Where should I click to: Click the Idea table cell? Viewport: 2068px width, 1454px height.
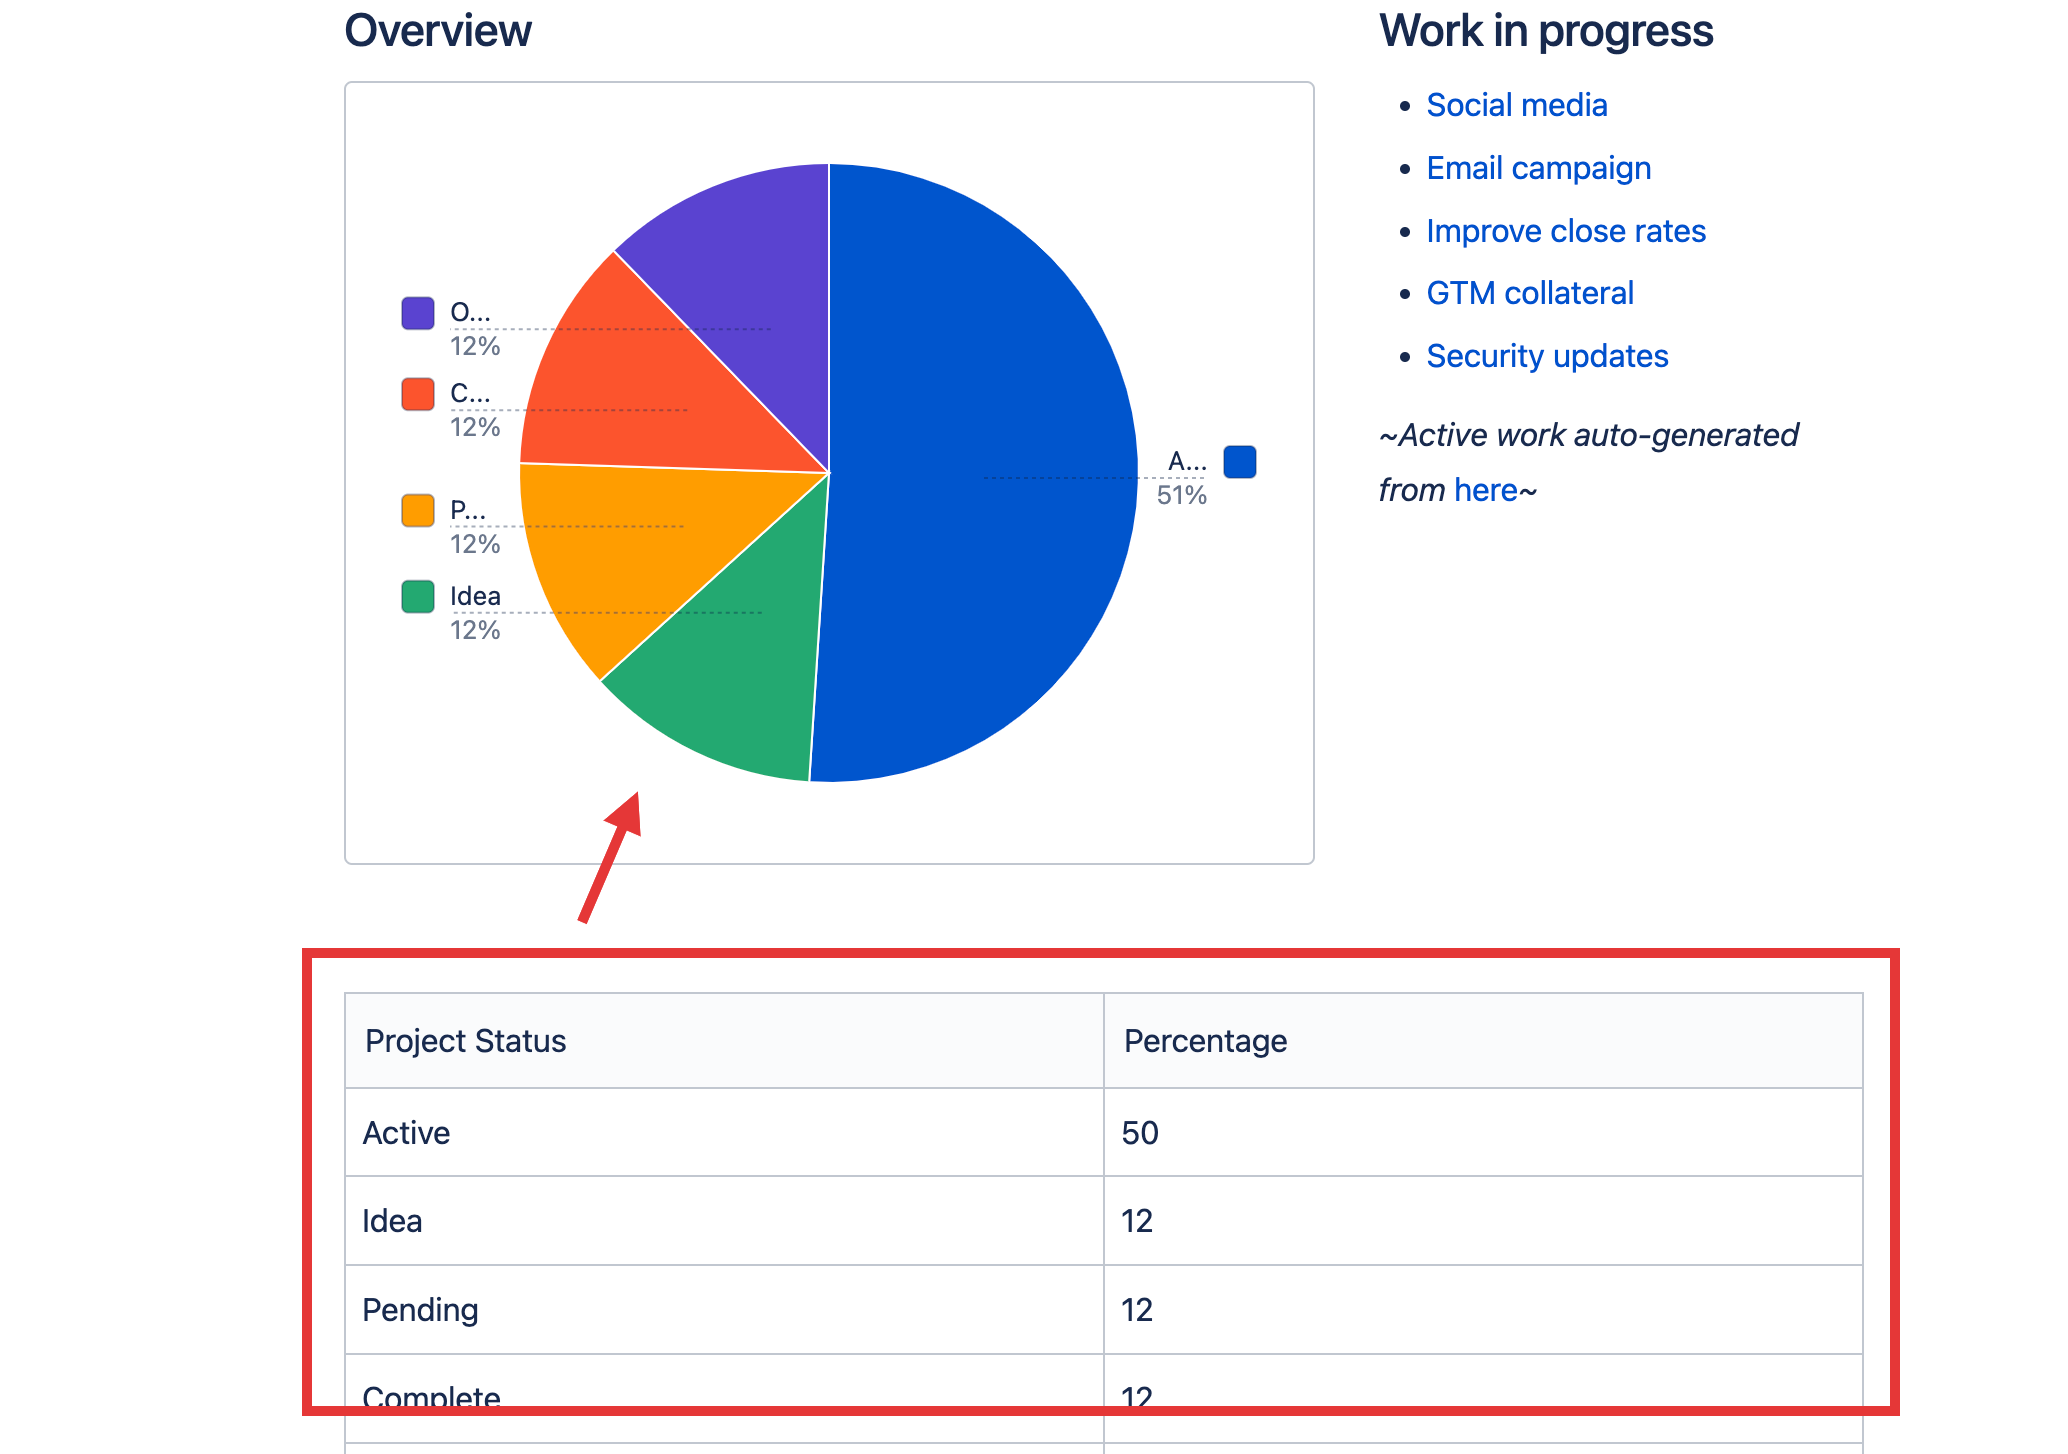[x=724, y=1221]
